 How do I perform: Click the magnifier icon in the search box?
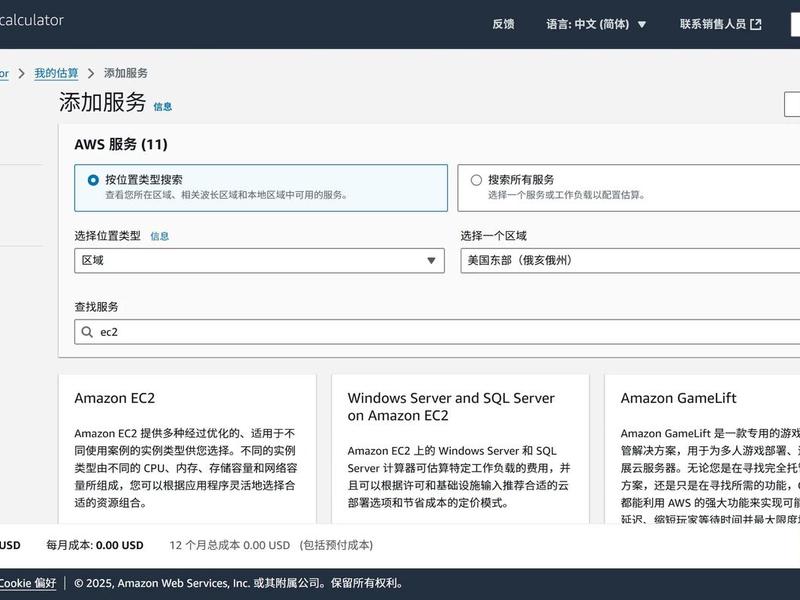point(87,332)
